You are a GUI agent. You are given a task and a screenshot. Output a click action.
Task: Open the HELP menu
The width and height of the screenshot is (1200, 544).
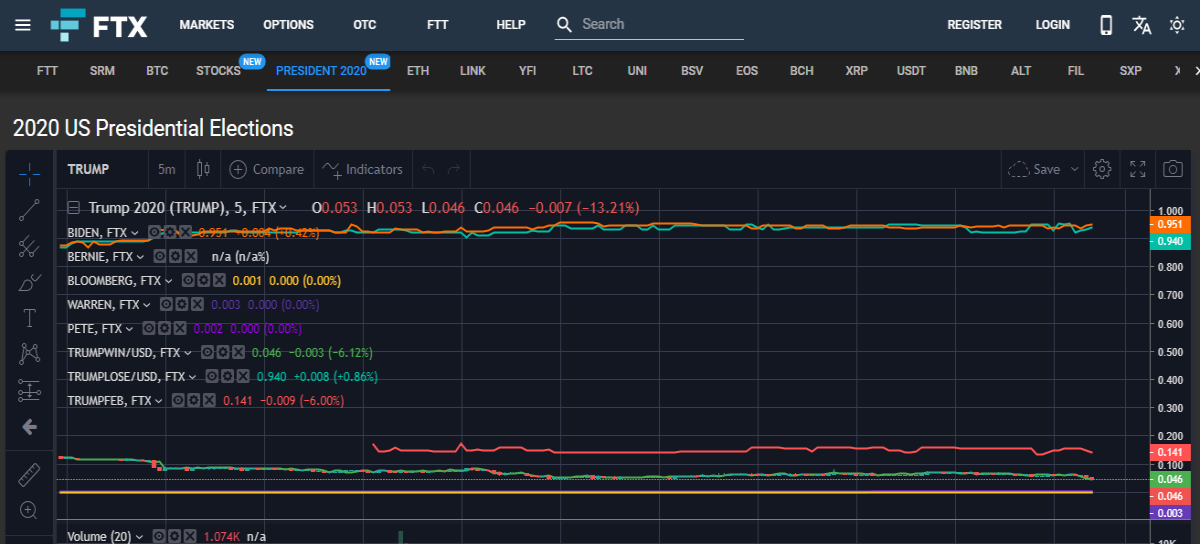(x=511, y=25)
